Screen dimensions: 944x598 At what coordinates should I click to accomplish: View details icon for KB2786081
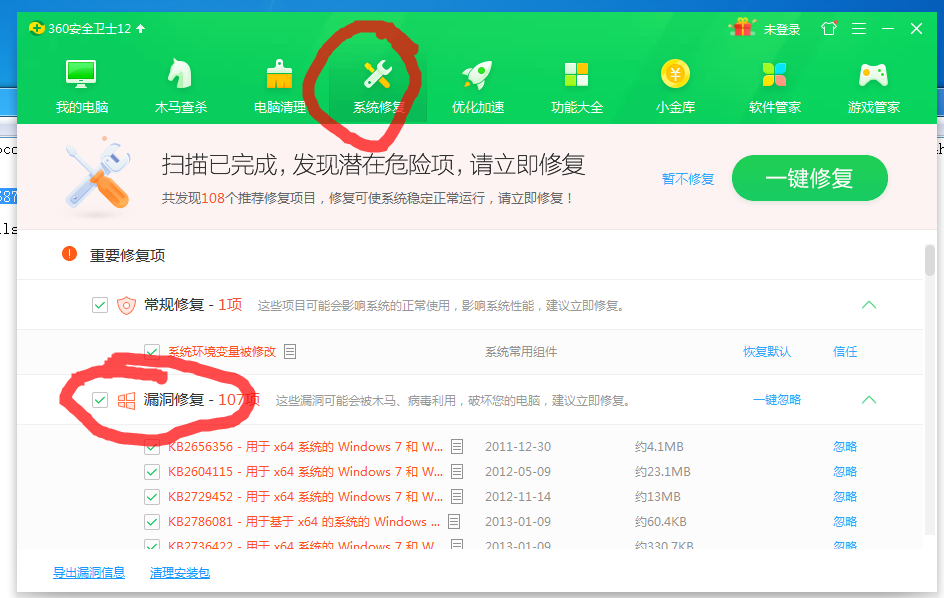pos(454,521)
